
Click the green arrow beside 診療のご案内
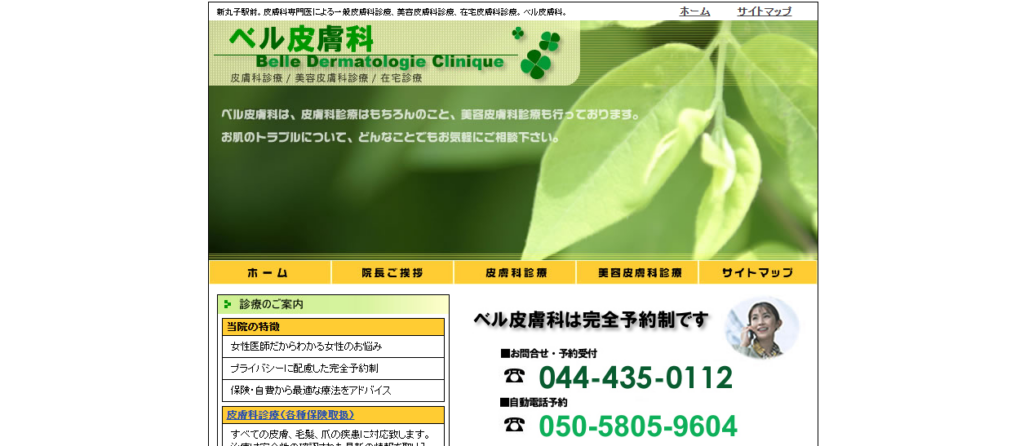coord(227,304)
